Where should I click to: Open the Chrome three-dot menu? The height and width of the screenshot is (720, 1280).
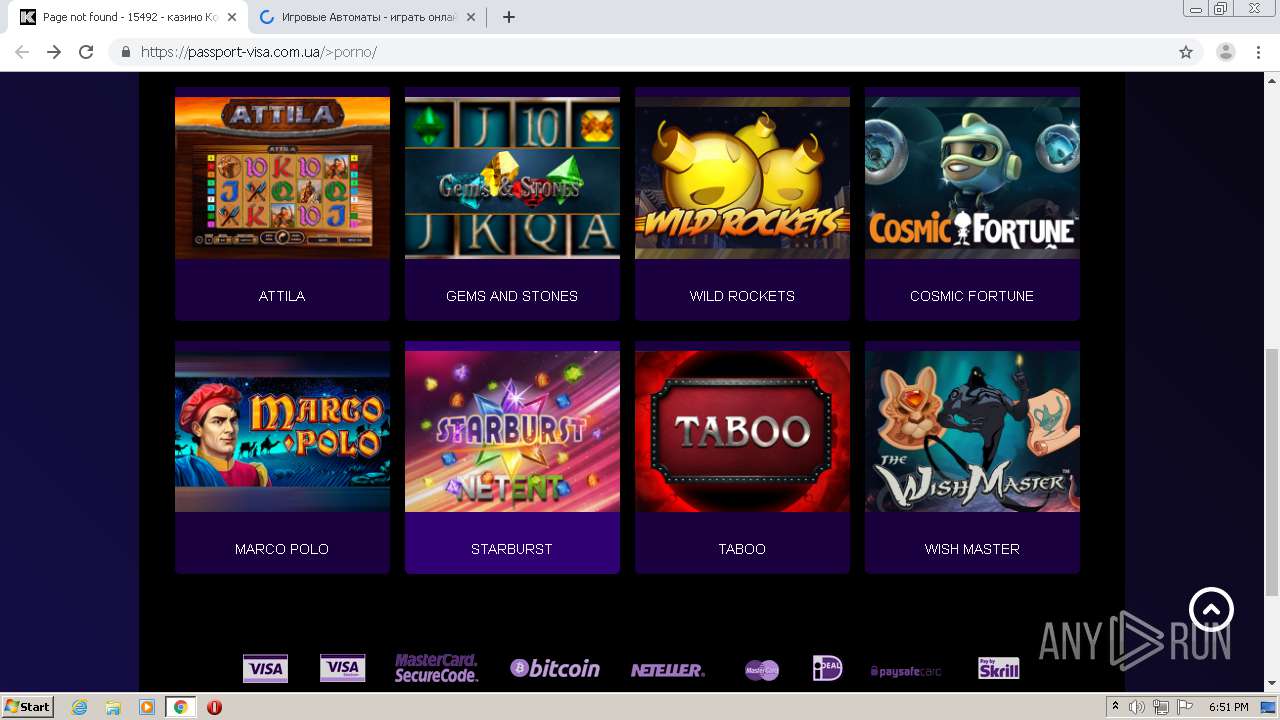click(1258, 52)
